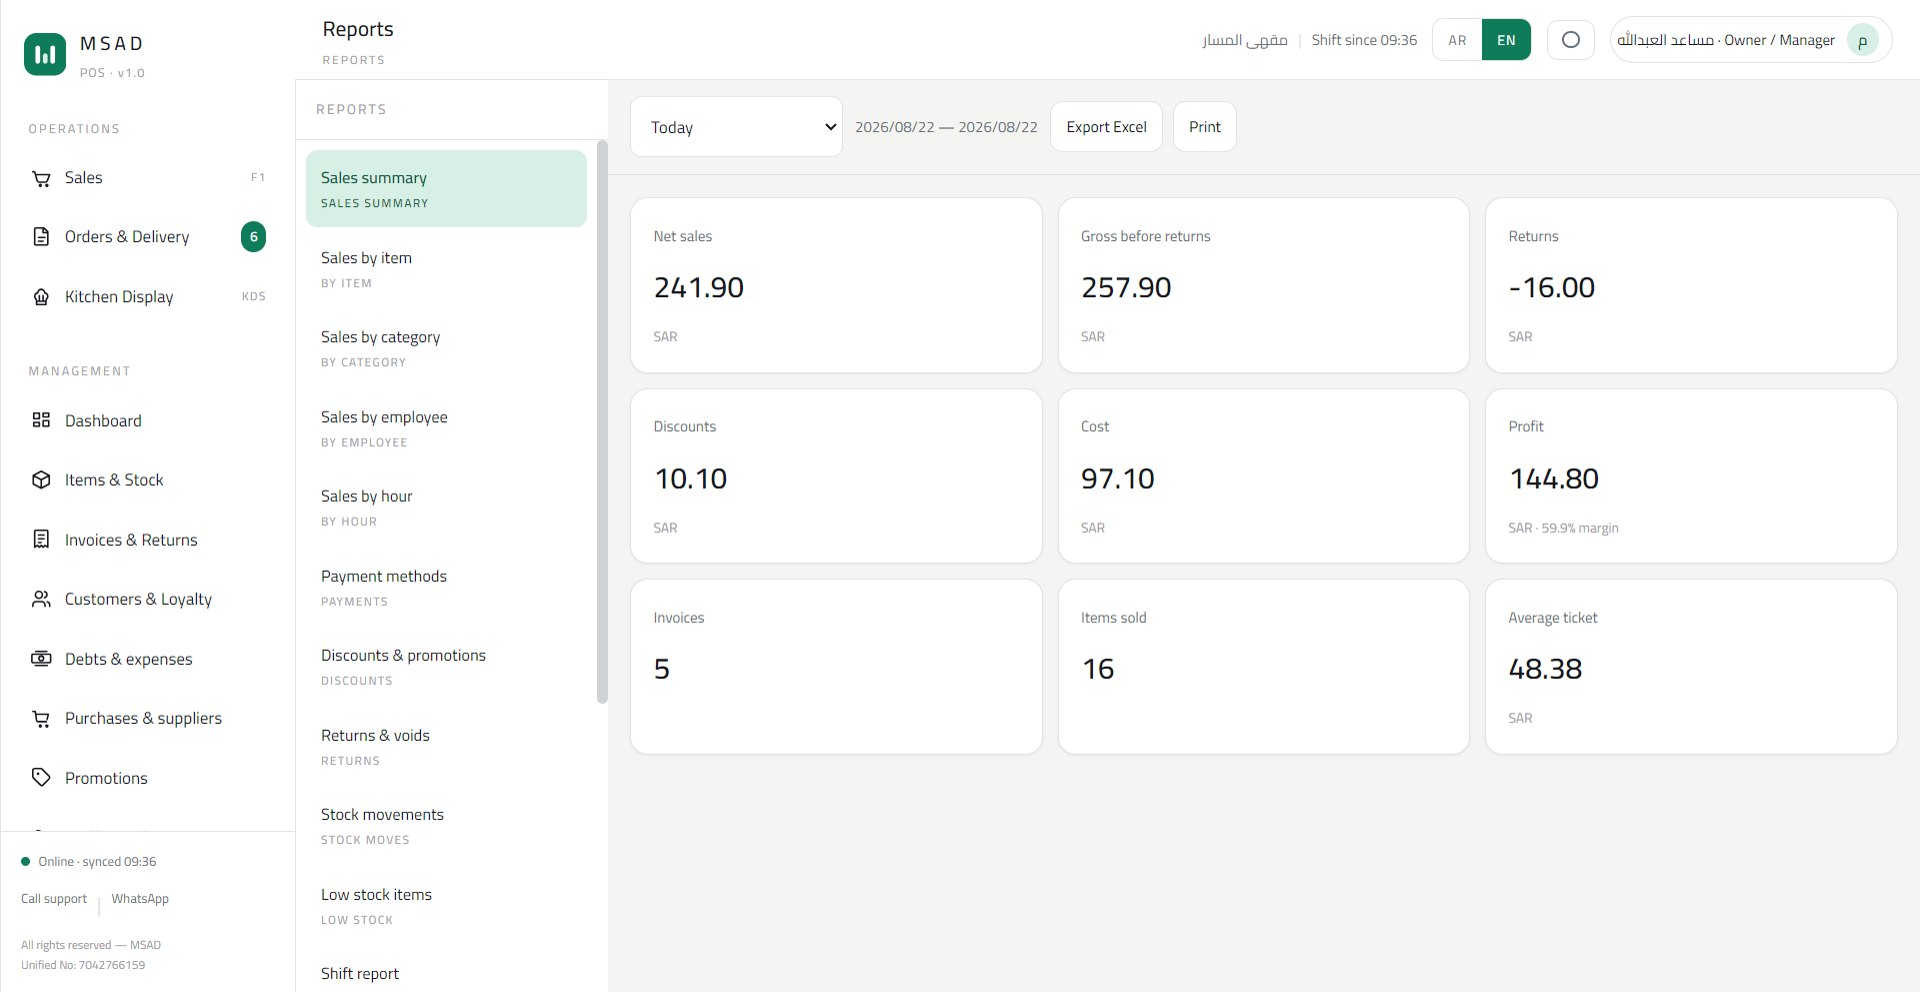Switch language to AR
Image resolution: width=1920 pixels, height=992 pixels.
point(1457,40)
